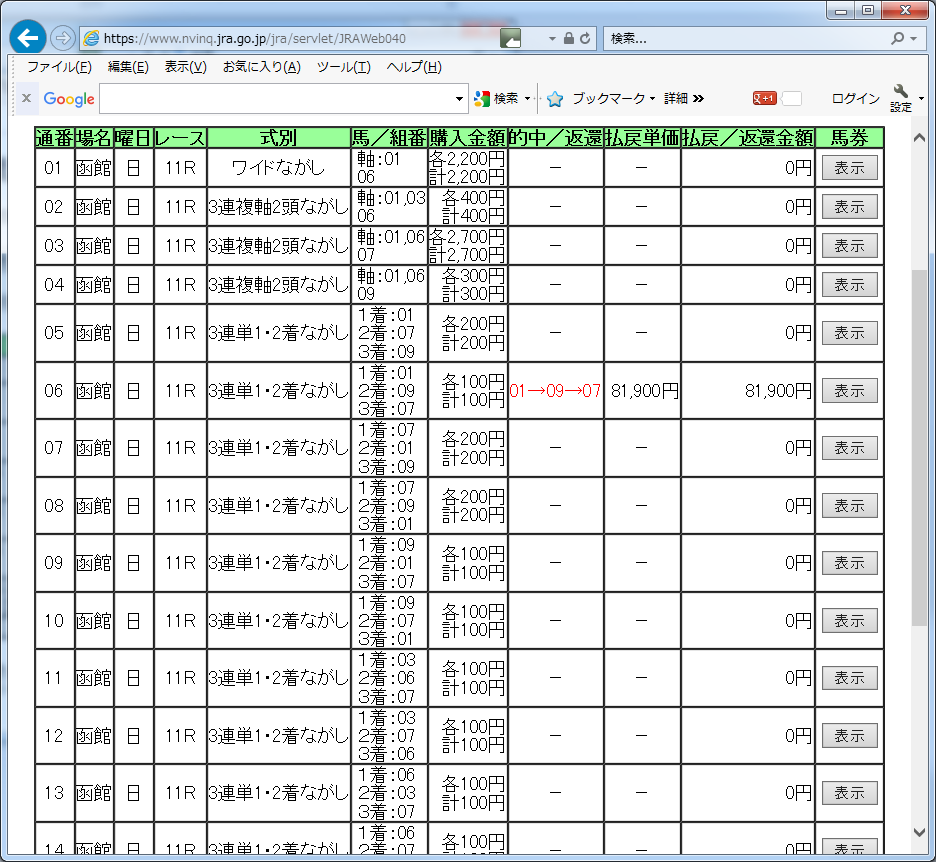Open Google toolbar settings wrench

tap(900, 91)
